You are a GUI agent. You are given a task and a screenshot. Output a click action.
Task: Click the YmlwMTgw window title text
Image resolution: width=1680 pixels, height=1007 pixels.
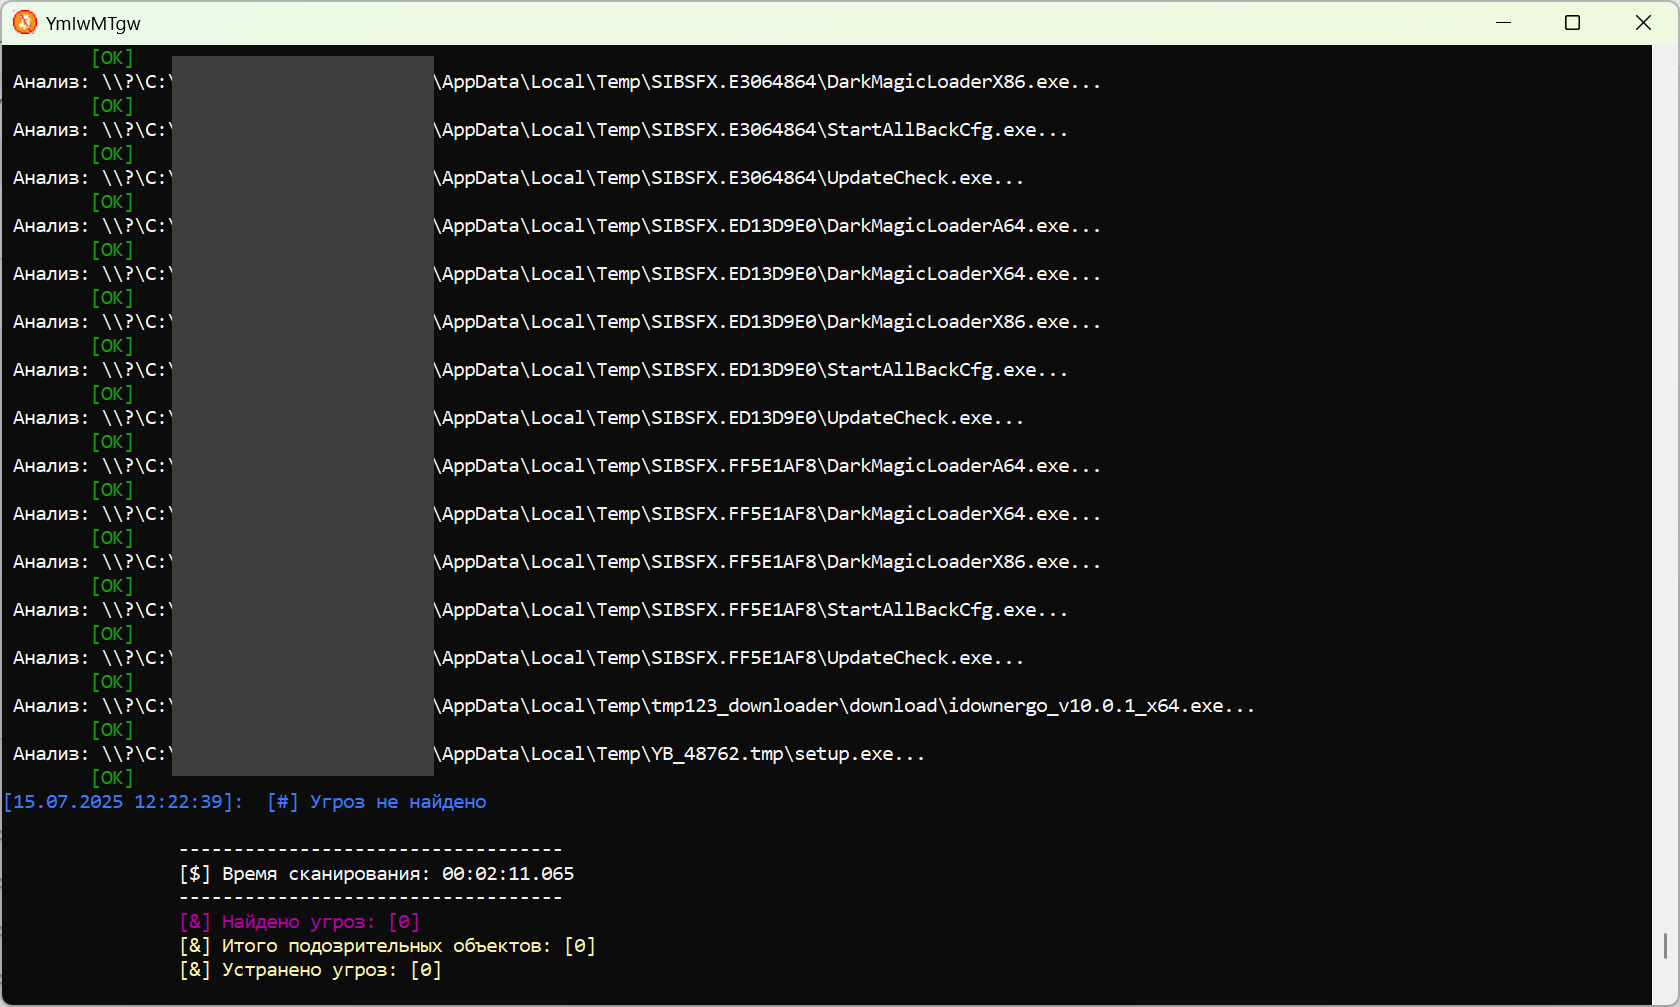point(93,23)
